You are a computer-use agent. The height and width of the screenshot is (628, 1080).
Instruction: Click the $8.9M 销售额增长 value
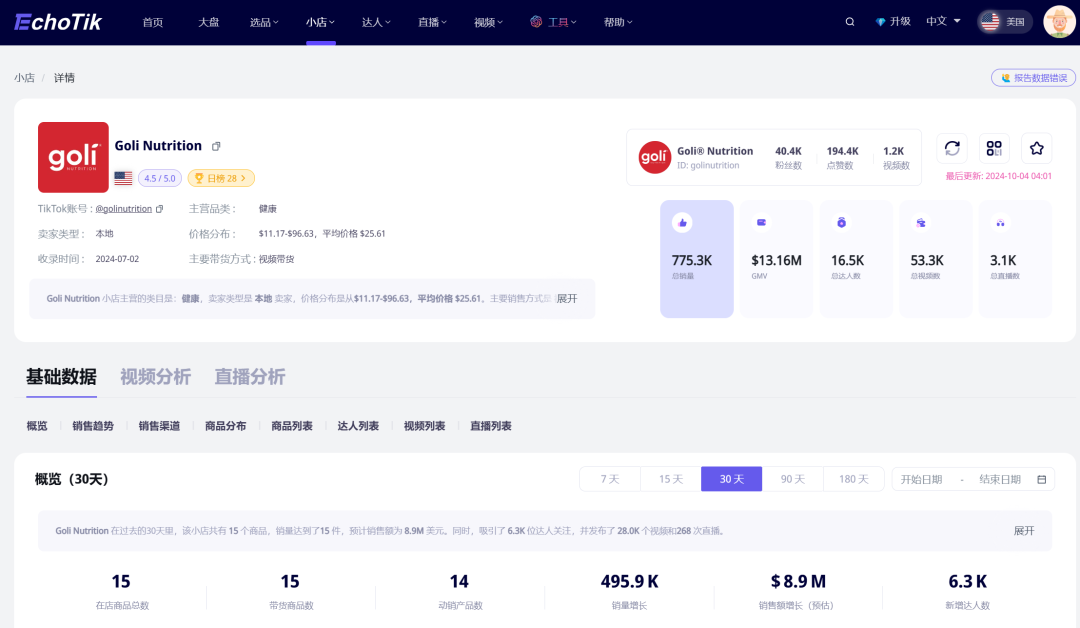(x=798, y=582)
